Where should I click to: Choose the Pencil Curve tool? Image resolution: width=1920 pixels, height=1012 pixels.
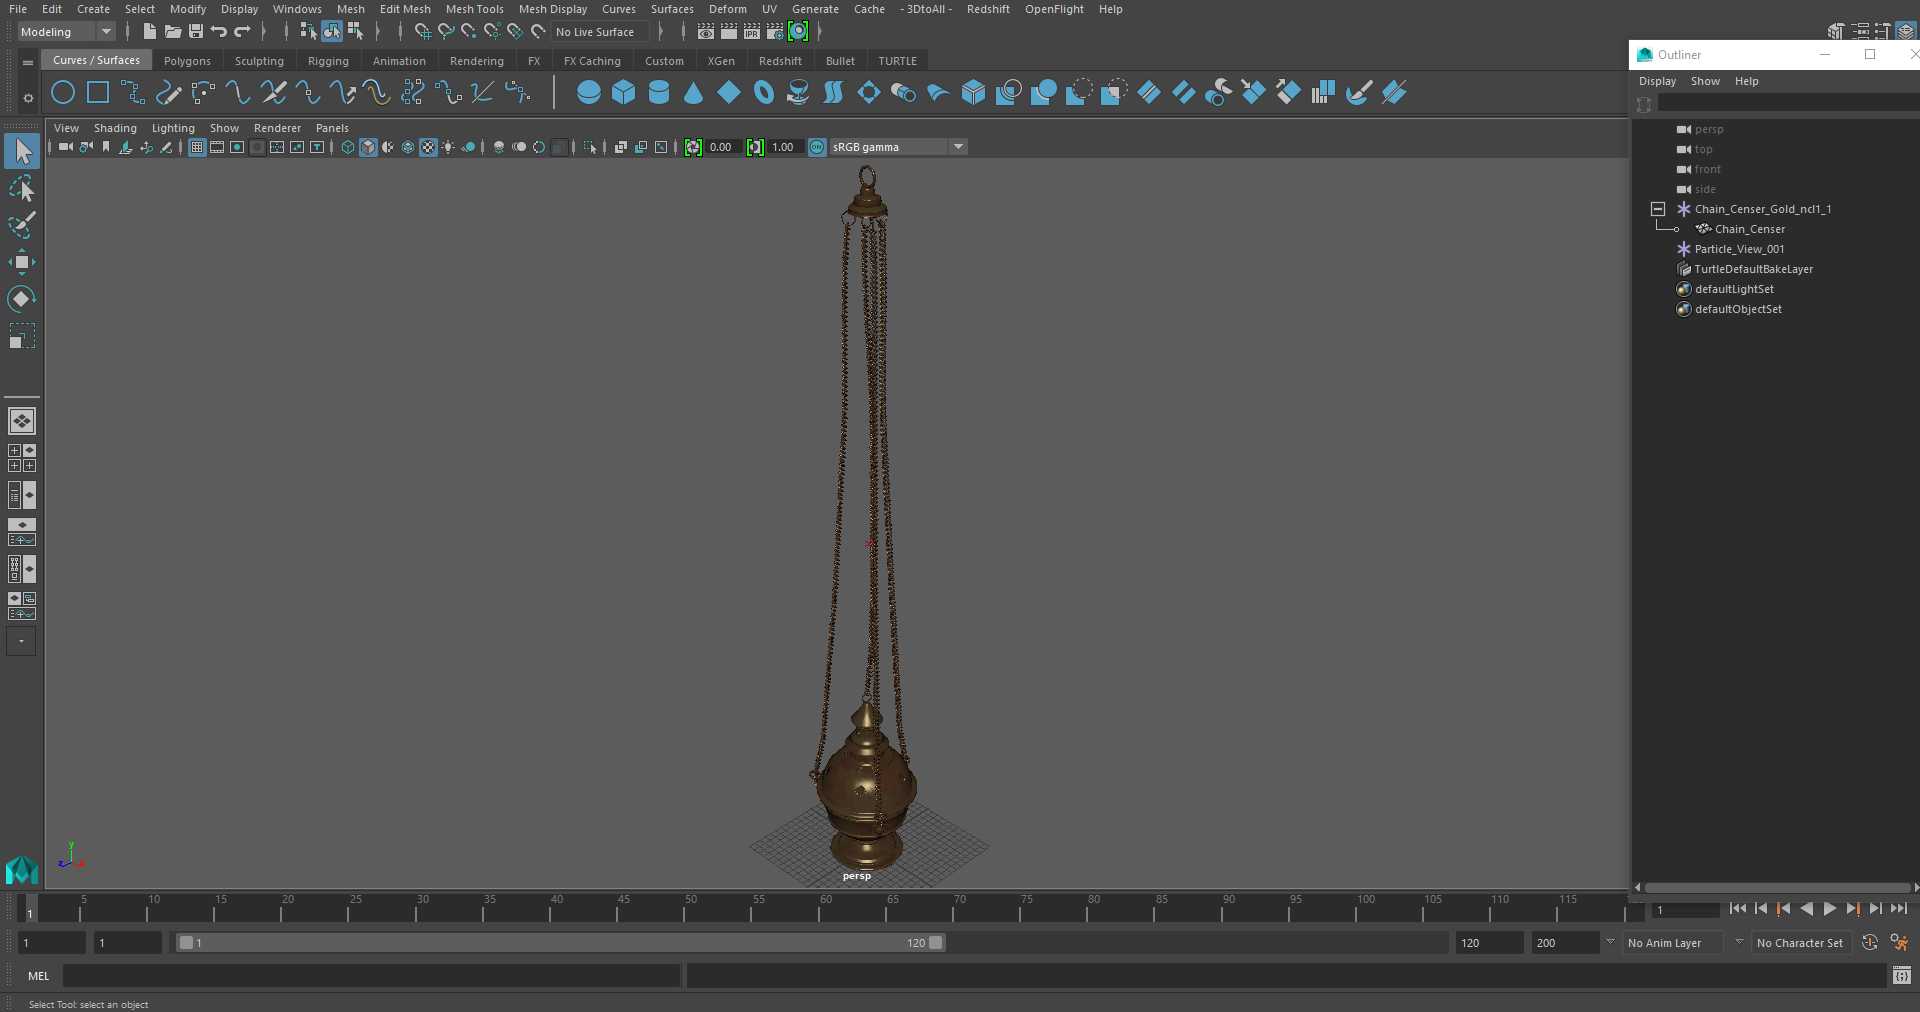pyautogui.click(x=168, y=93)
